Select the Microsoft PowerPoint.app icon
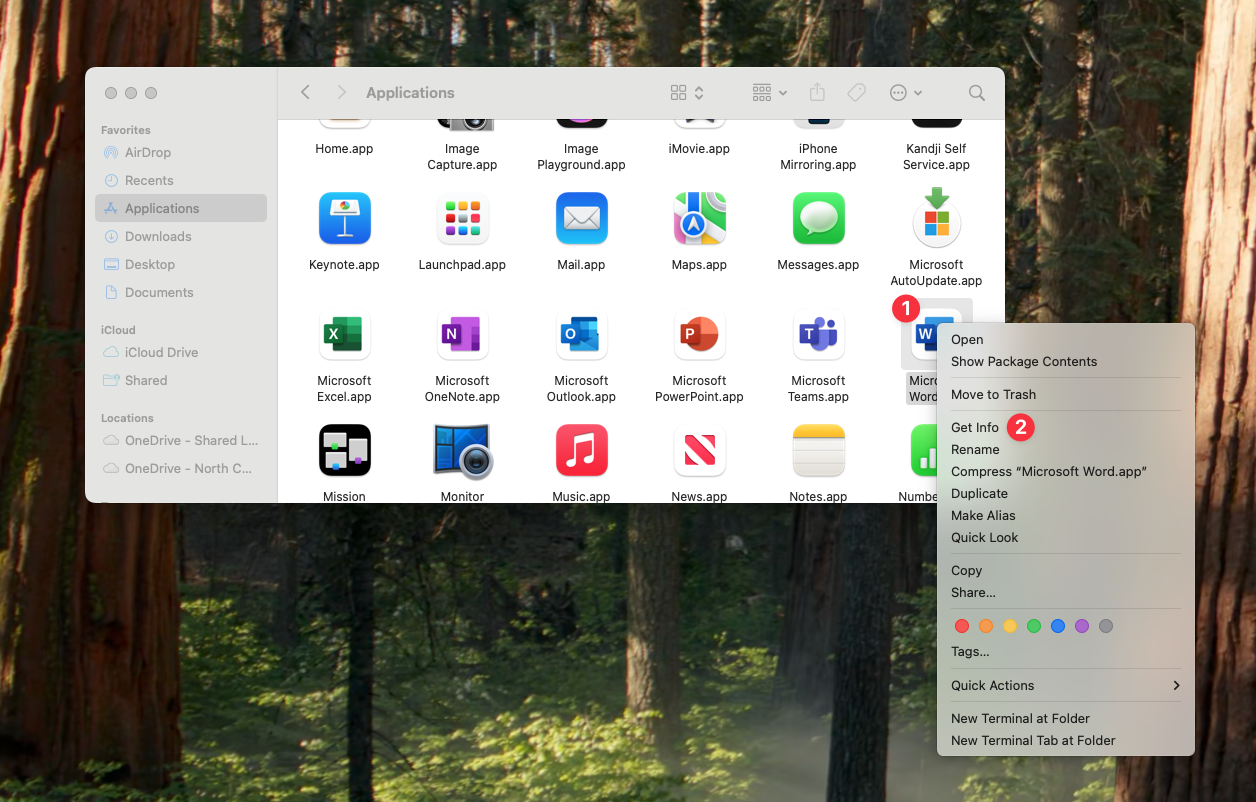Image resolution: width=1256 pixels, height=802 pixels. coord(699,335)
